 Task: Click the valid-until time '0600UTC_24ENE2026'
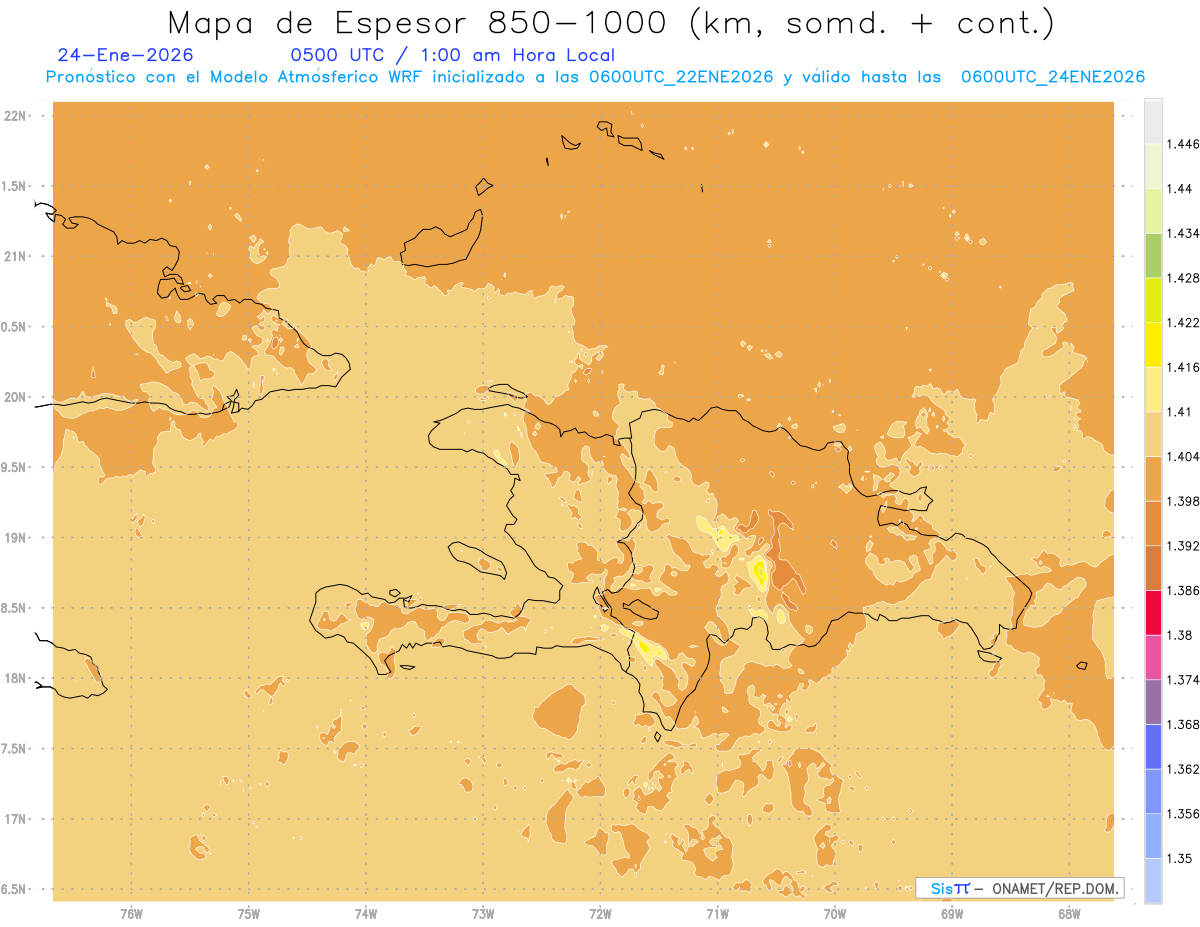click(1053, 77)
